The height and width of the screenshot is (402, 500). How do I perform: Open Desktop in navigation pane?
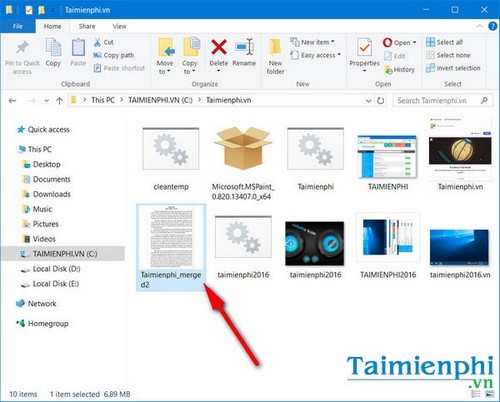point(41,164)
